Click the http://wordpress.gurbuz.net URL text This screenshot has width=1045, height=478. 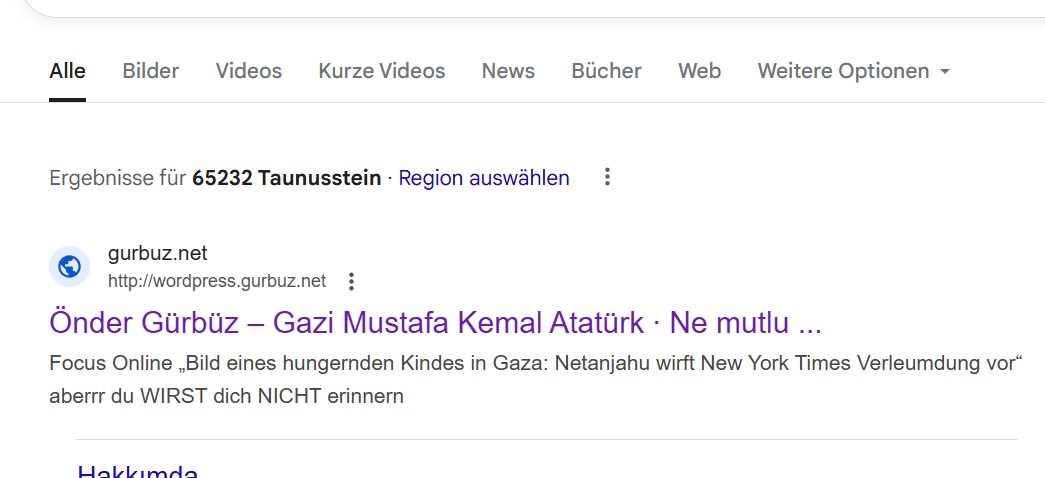(217, 281)
